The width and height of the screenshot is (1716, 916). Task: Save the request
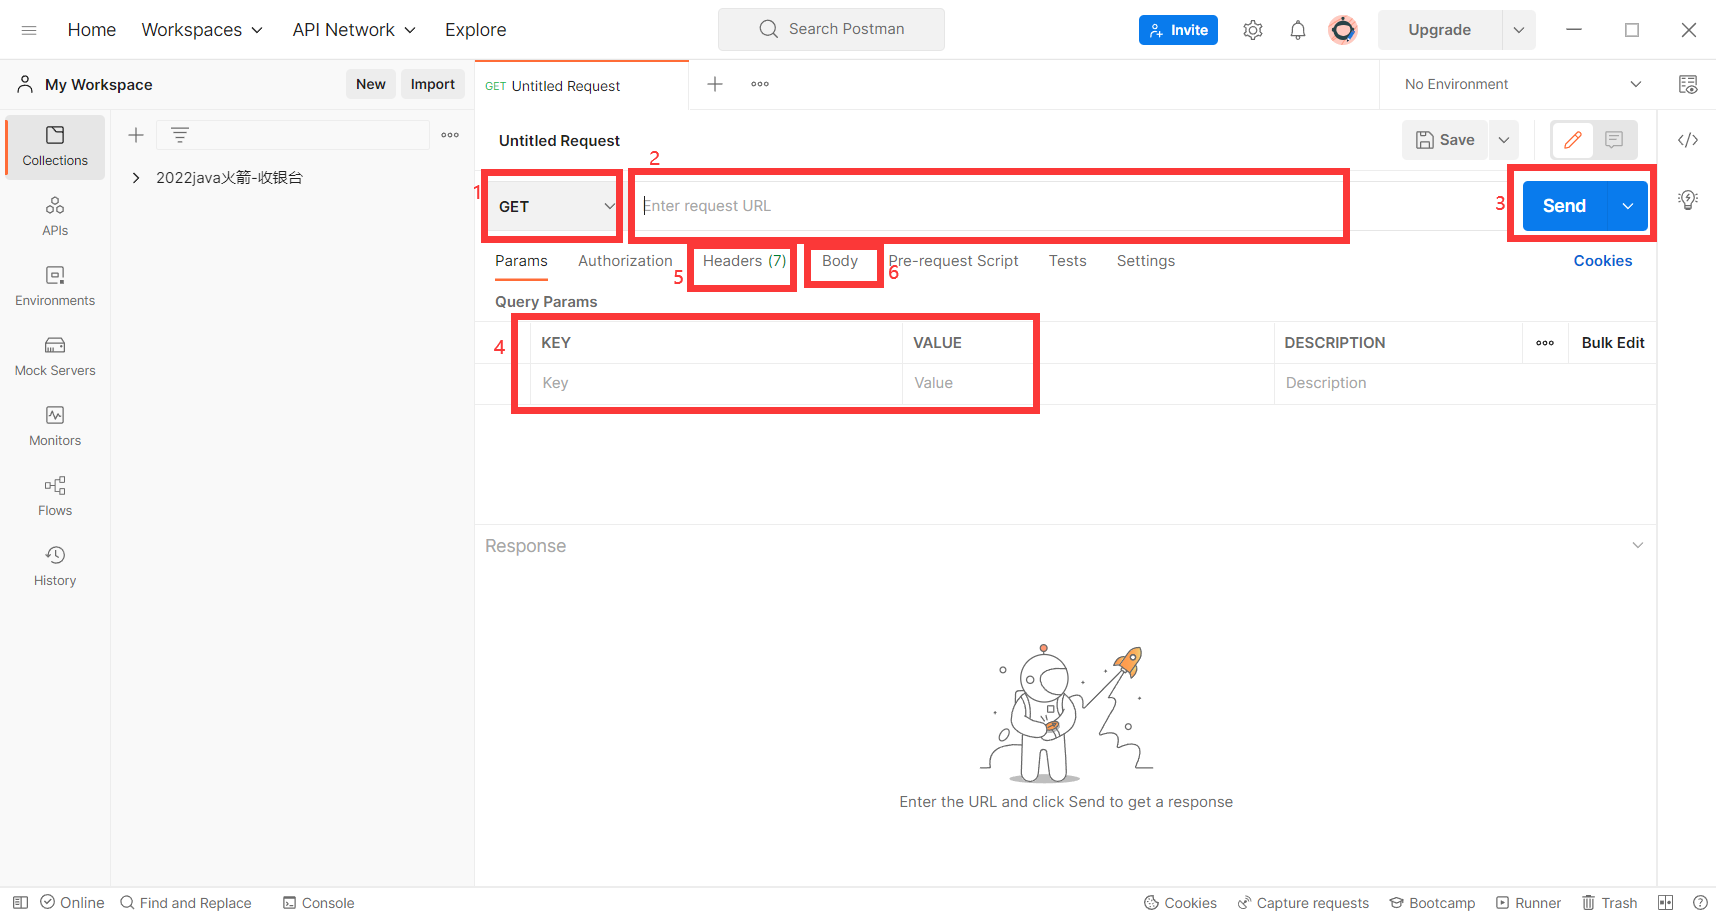coord(1446,140)
